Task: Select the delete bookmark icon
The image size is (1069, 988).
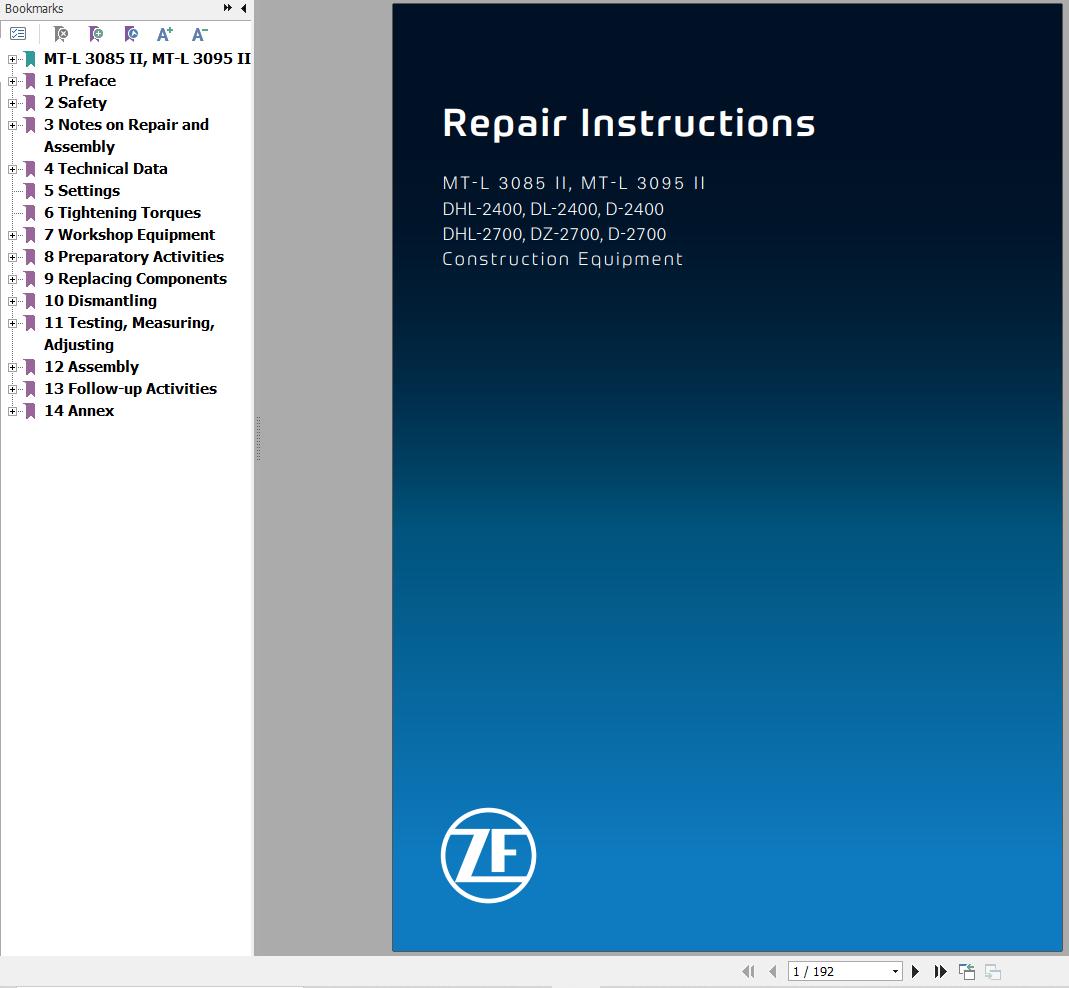Action: [x=61, y=33]
